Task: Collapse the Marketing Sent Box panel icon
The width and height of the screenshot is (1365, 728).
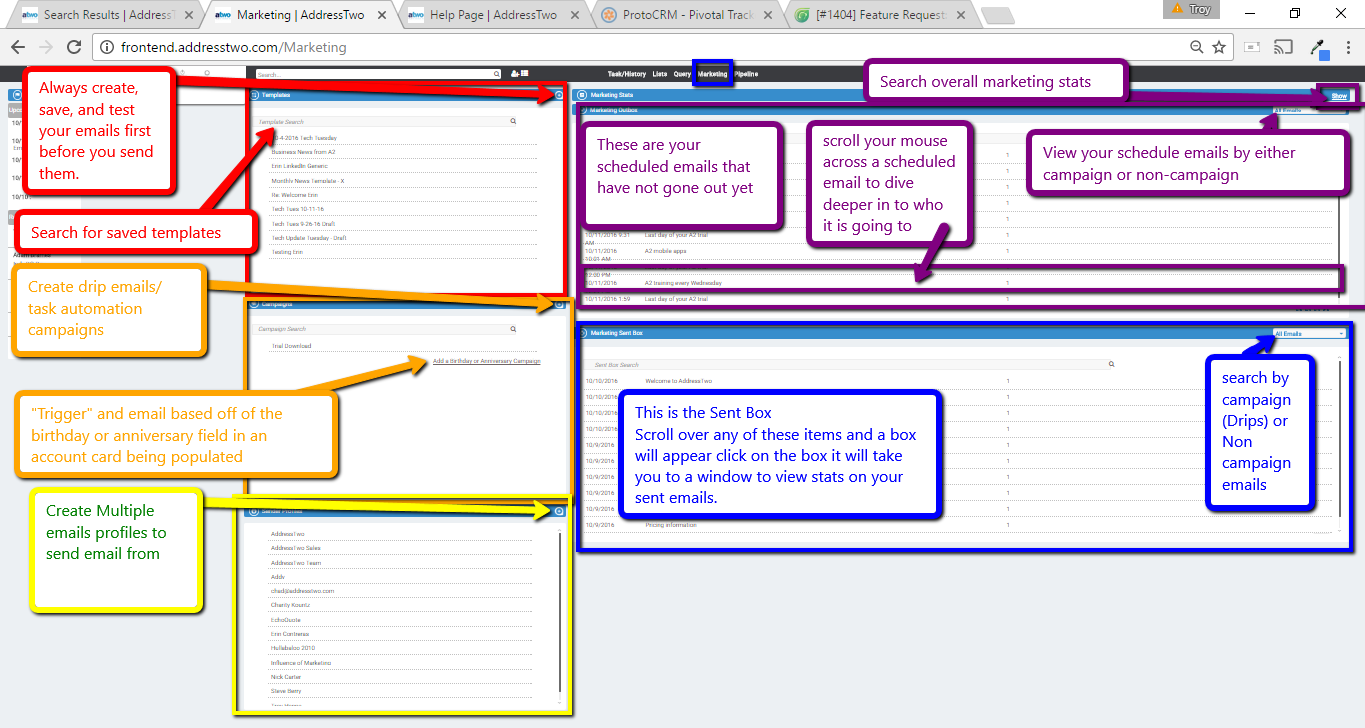Action: point(582,333)
